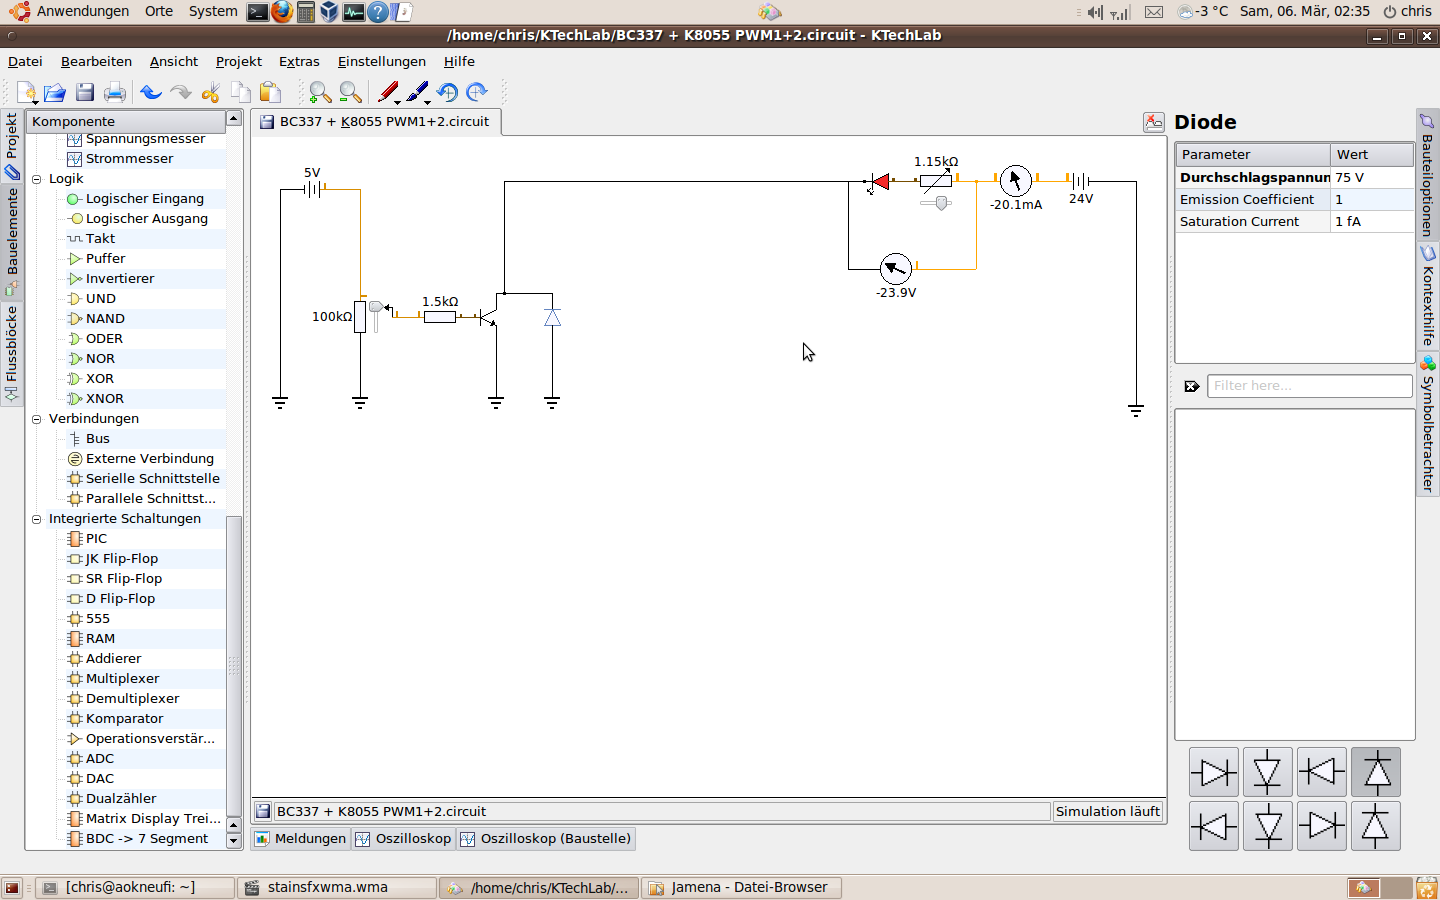The height and width of the screenshot is (900, 1440).
Task: Open a file using the folder icon
Action: click(55, 93)
